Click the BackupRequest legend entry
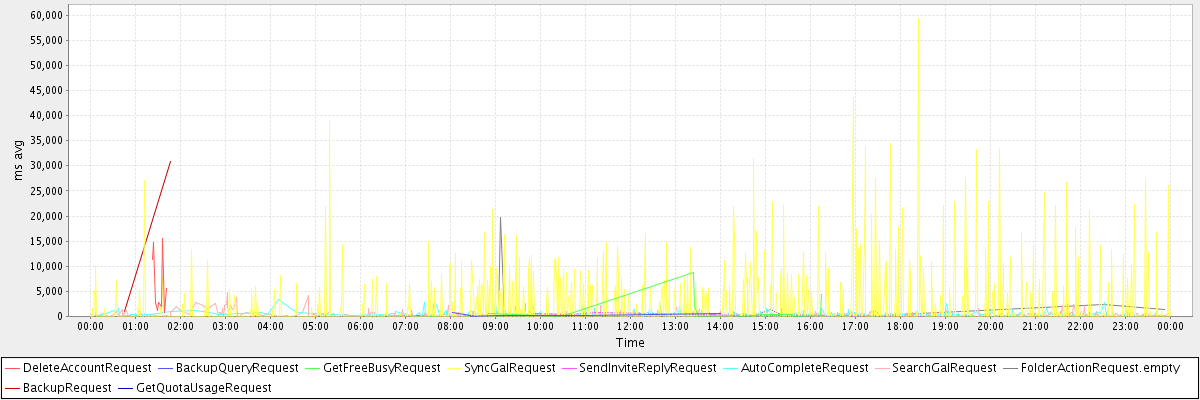 pos(69,387)
